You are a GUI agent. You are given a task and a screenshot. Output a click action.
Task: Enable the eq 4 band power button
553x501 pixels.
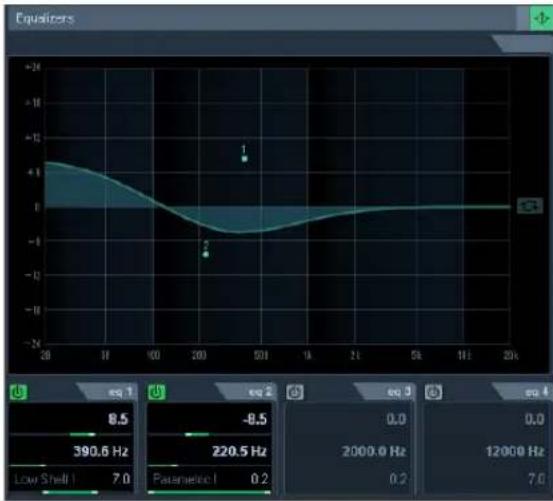point(433,392)
